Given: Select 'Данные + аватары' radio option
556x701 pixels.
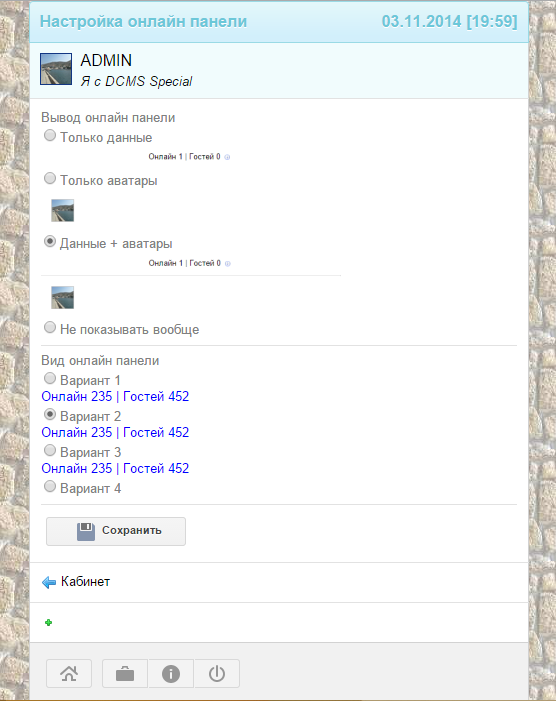Looking at the screenshot, I should (x=50, y=241).
